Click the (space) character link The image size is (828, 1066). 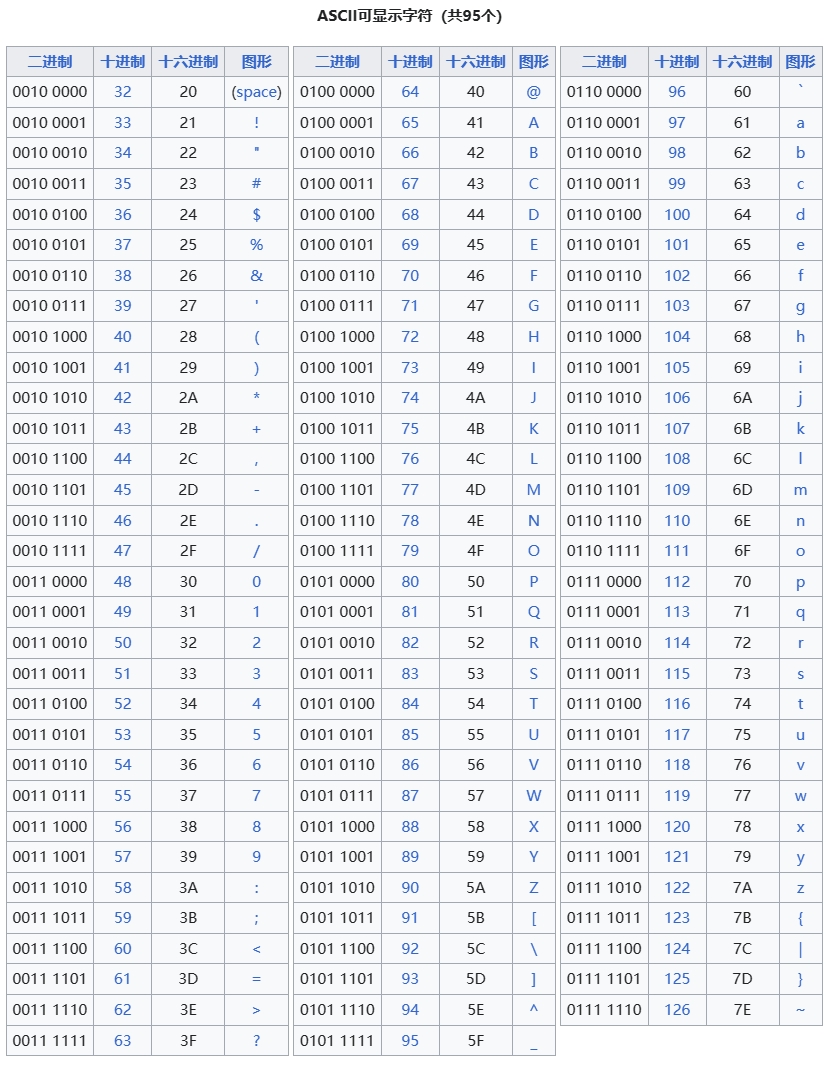pos(256,92)
